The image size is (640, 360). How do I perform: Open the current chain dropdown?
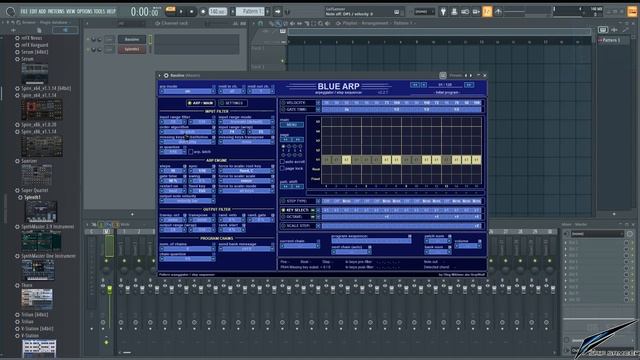click(x=300, y=246)
